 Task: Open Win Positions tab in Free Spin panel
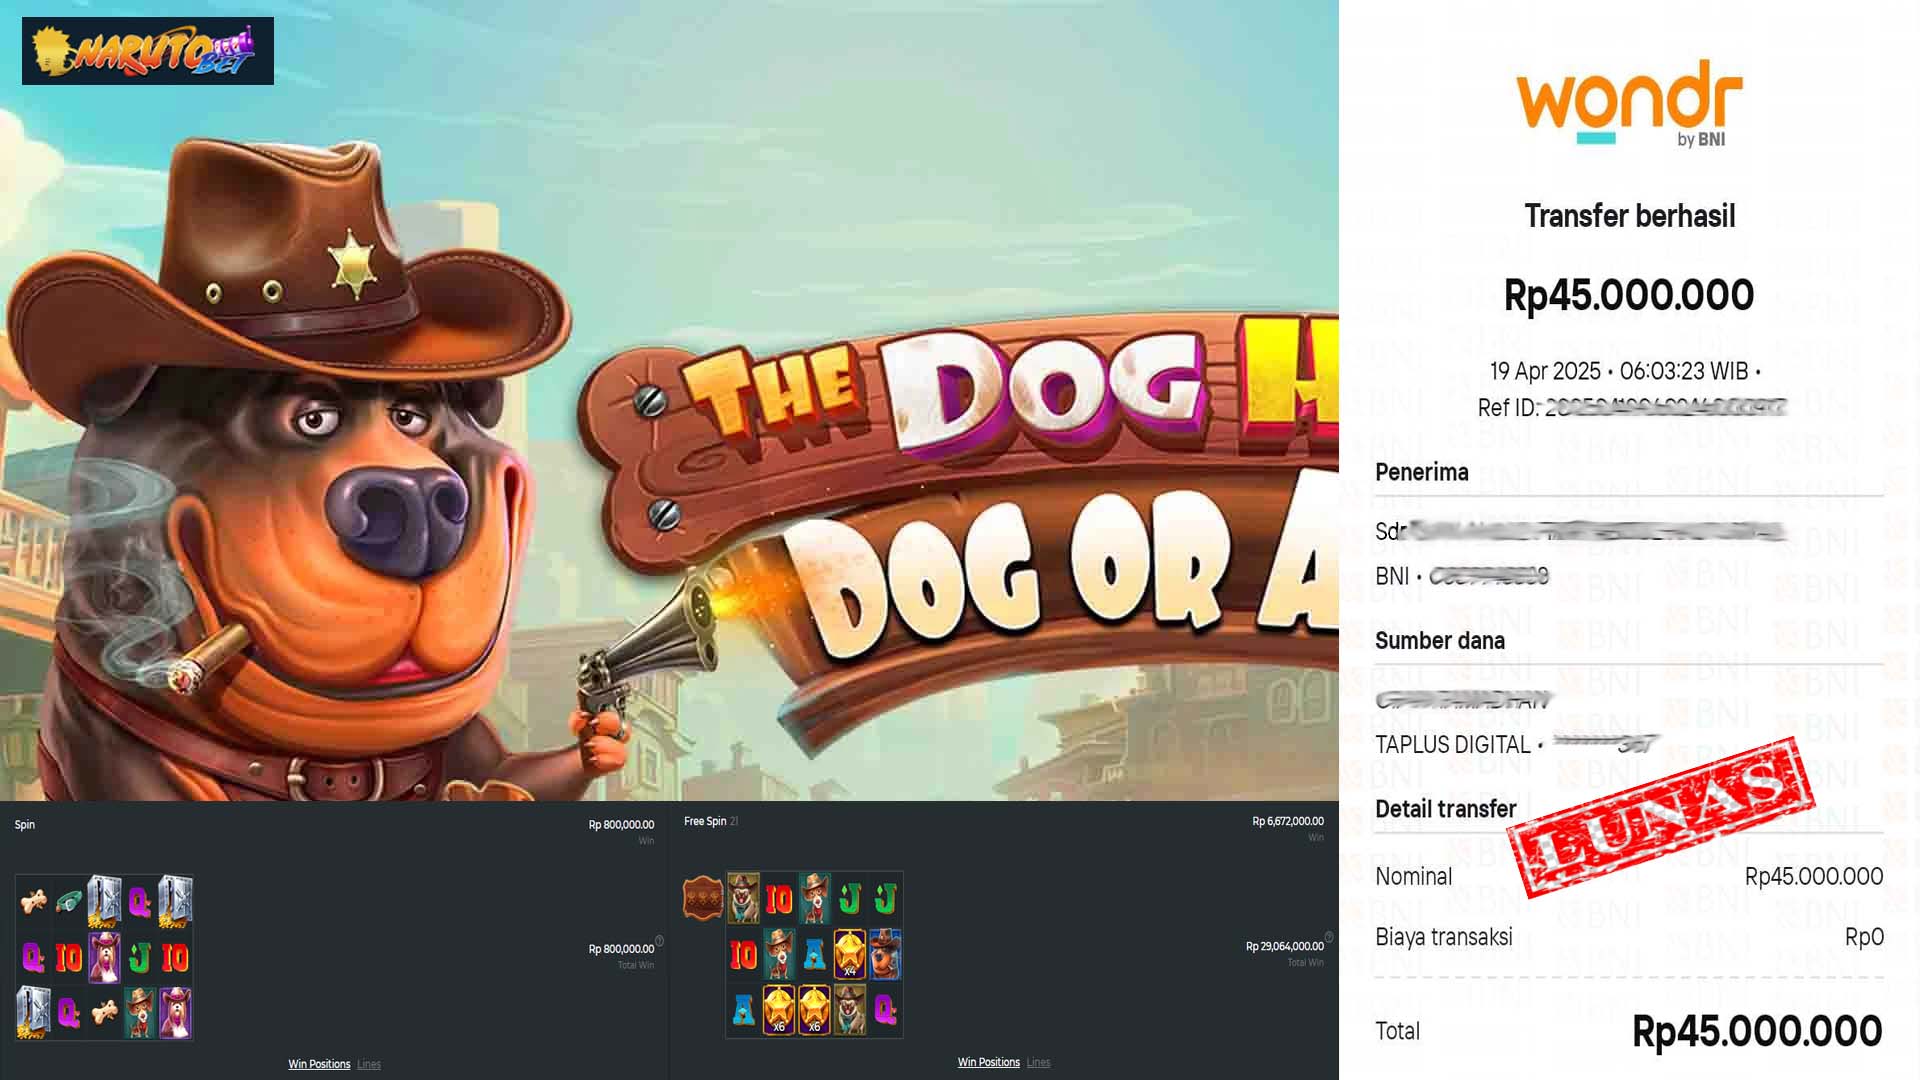(989, 1062)
